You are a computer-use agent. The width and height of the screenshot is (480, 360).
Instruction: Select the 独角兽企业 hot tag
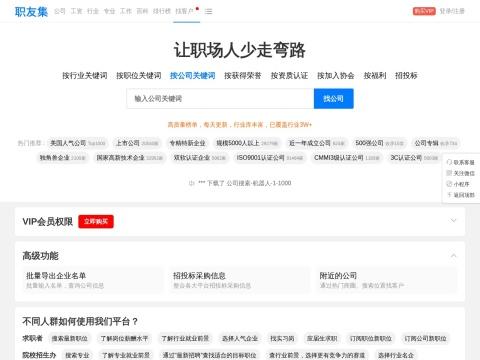point(63,158)
